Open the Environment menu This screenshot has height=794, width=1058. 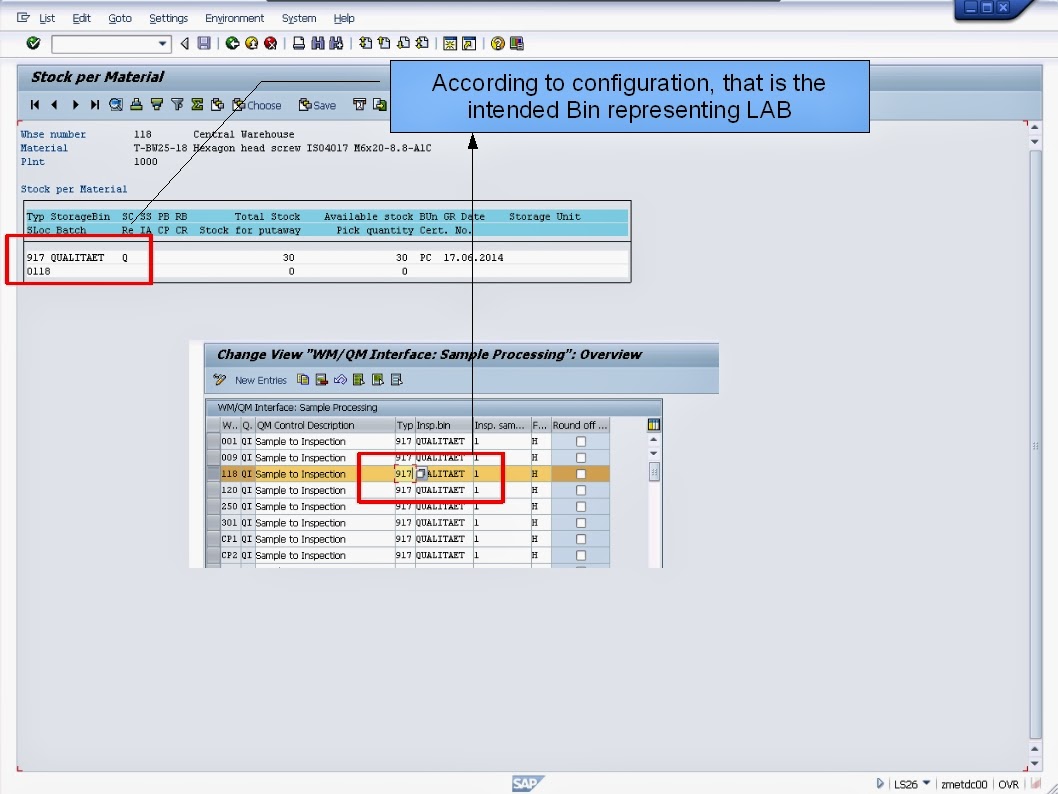[x=234, y=17]
